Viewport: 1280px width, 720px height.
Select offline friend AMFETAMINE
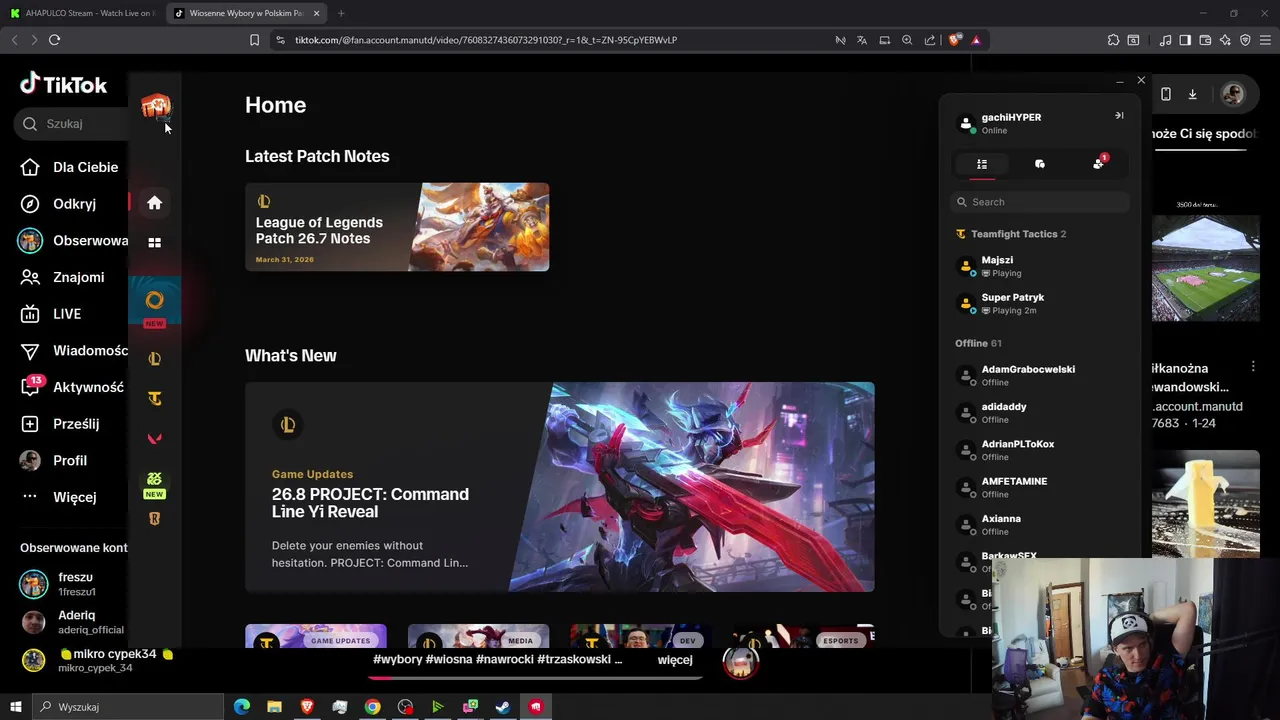coord(1040,487)
